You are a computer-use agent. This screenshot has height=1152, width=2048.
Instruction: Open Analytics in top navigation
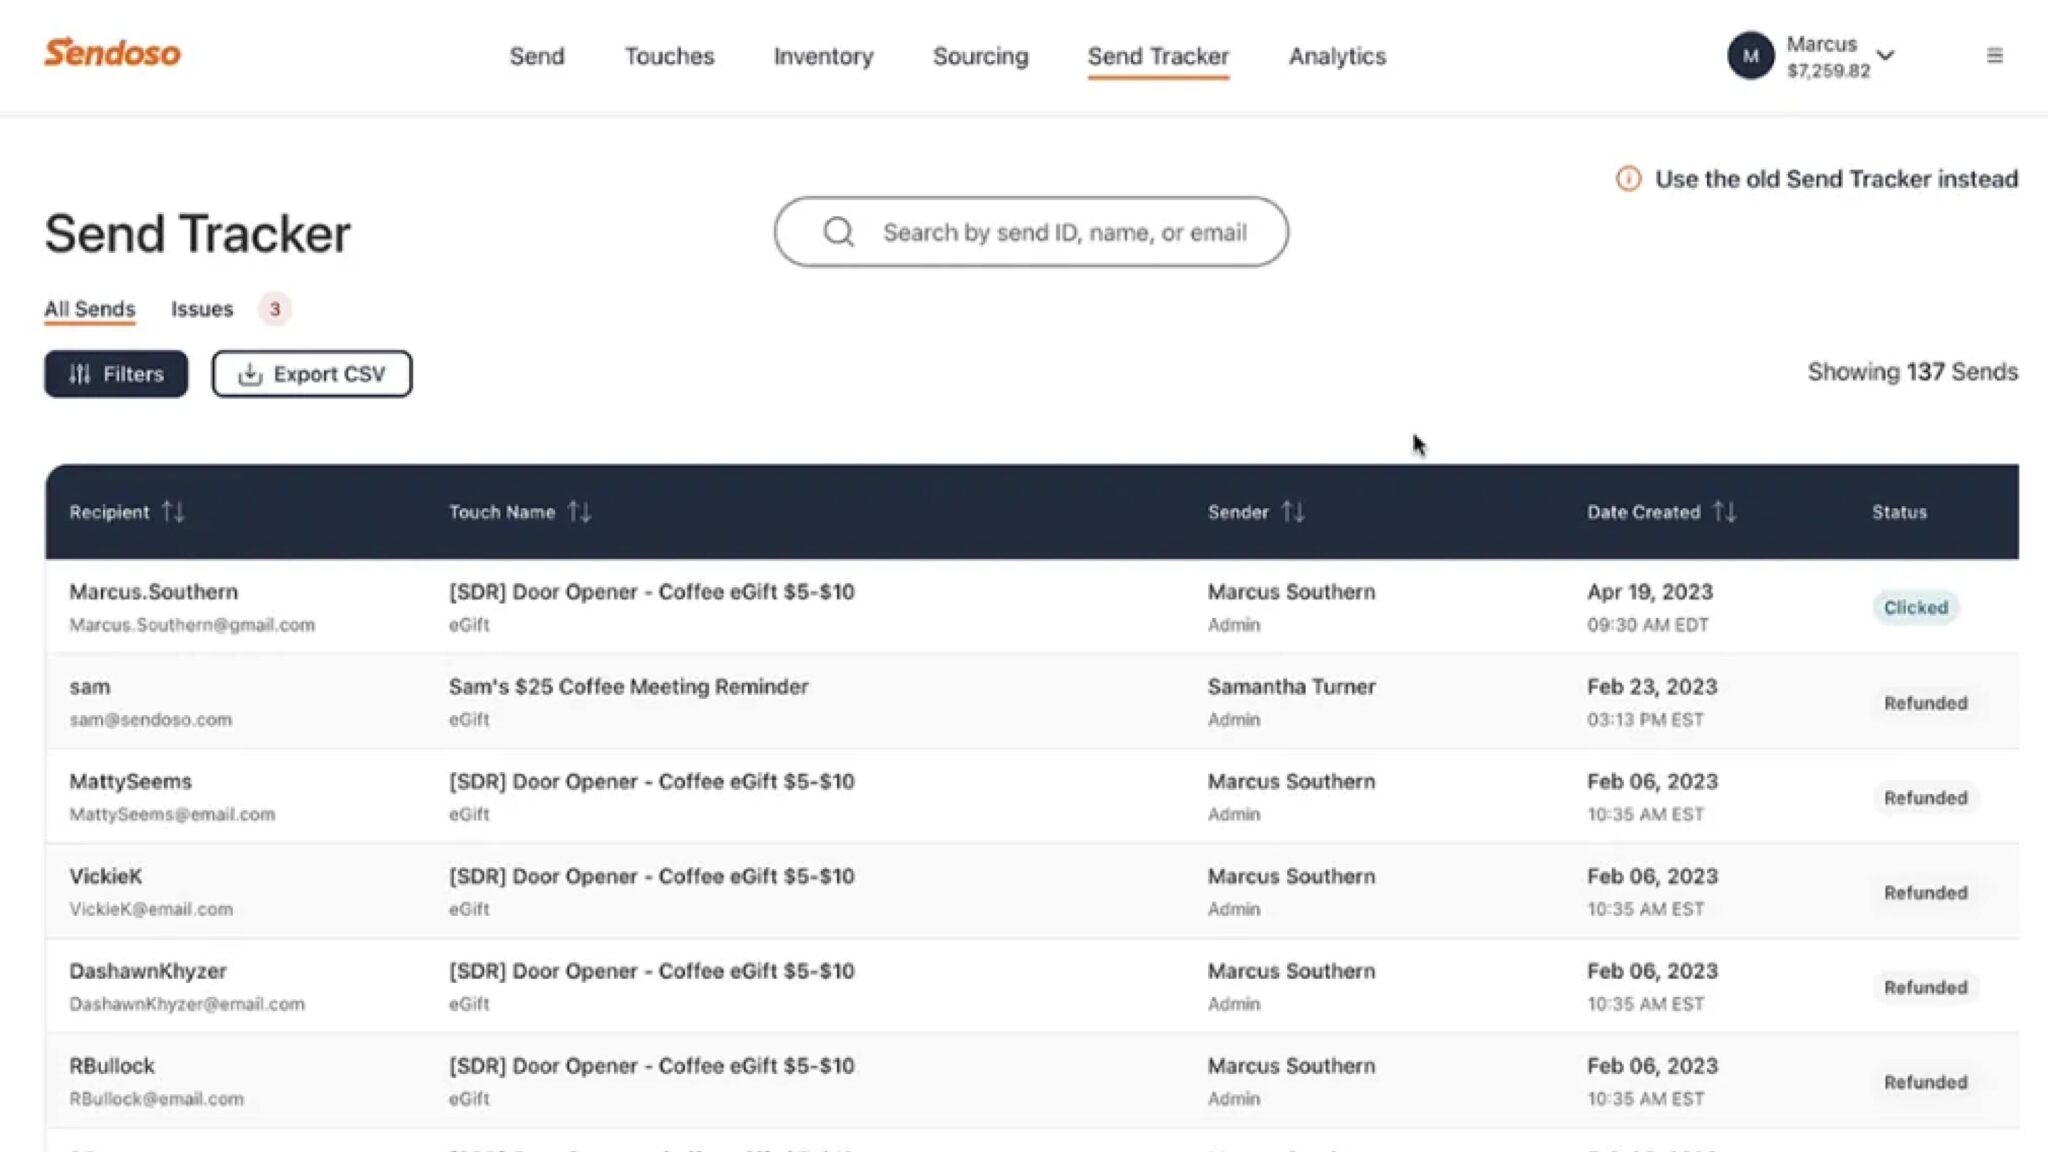[1337, 56]
